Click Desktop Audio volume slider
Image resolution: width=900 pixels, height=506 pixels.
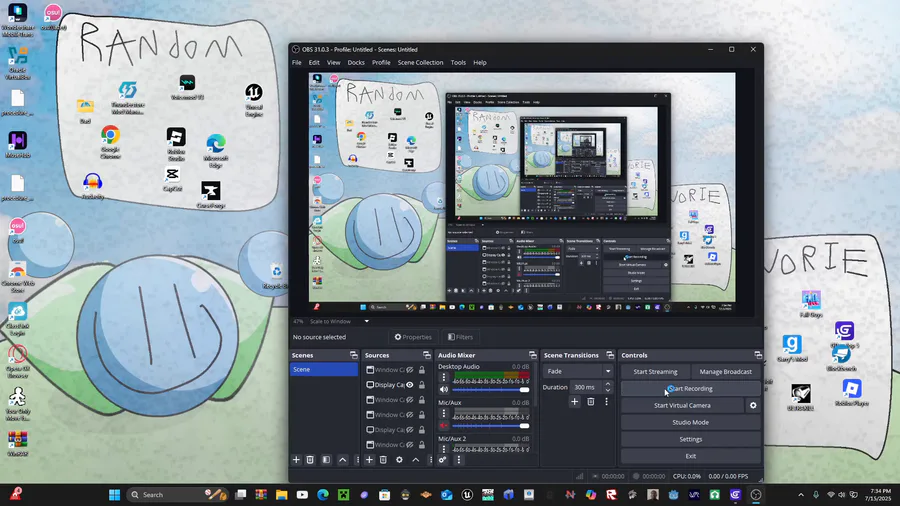tap(491, 390)
